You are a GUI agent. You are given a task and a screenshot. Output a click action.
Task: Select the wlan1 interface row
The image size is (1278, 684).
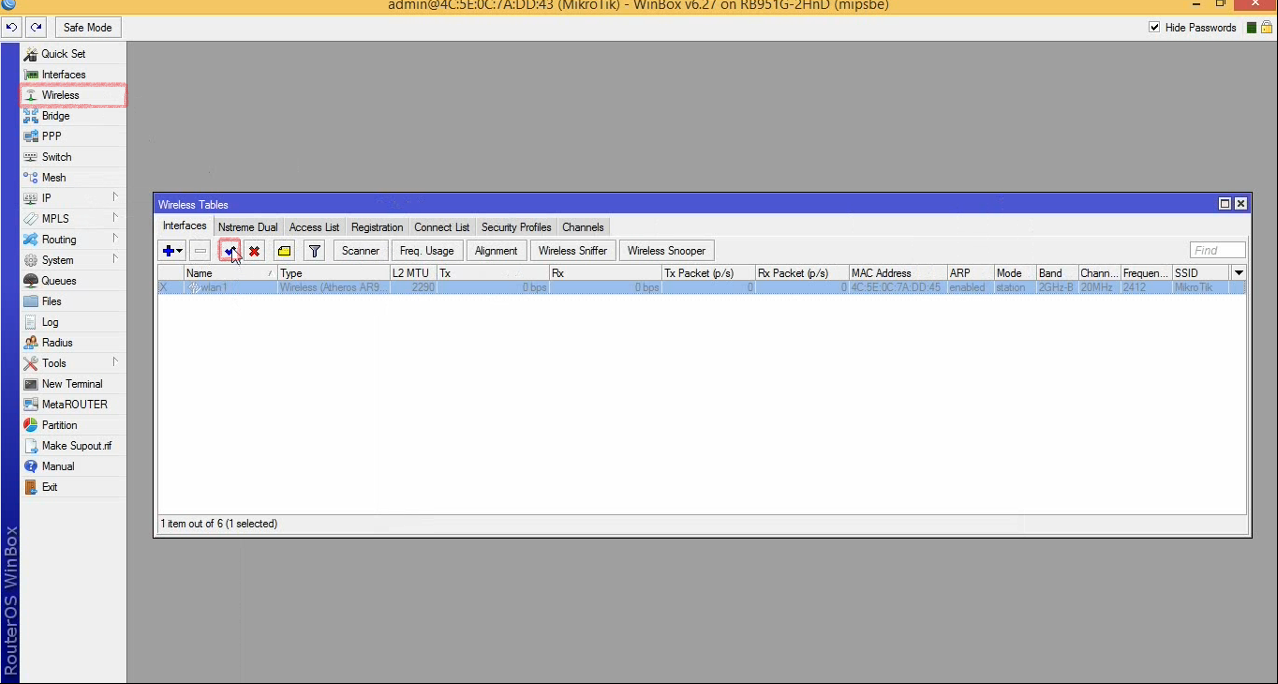pyautogui.click(x=702, y=288)
